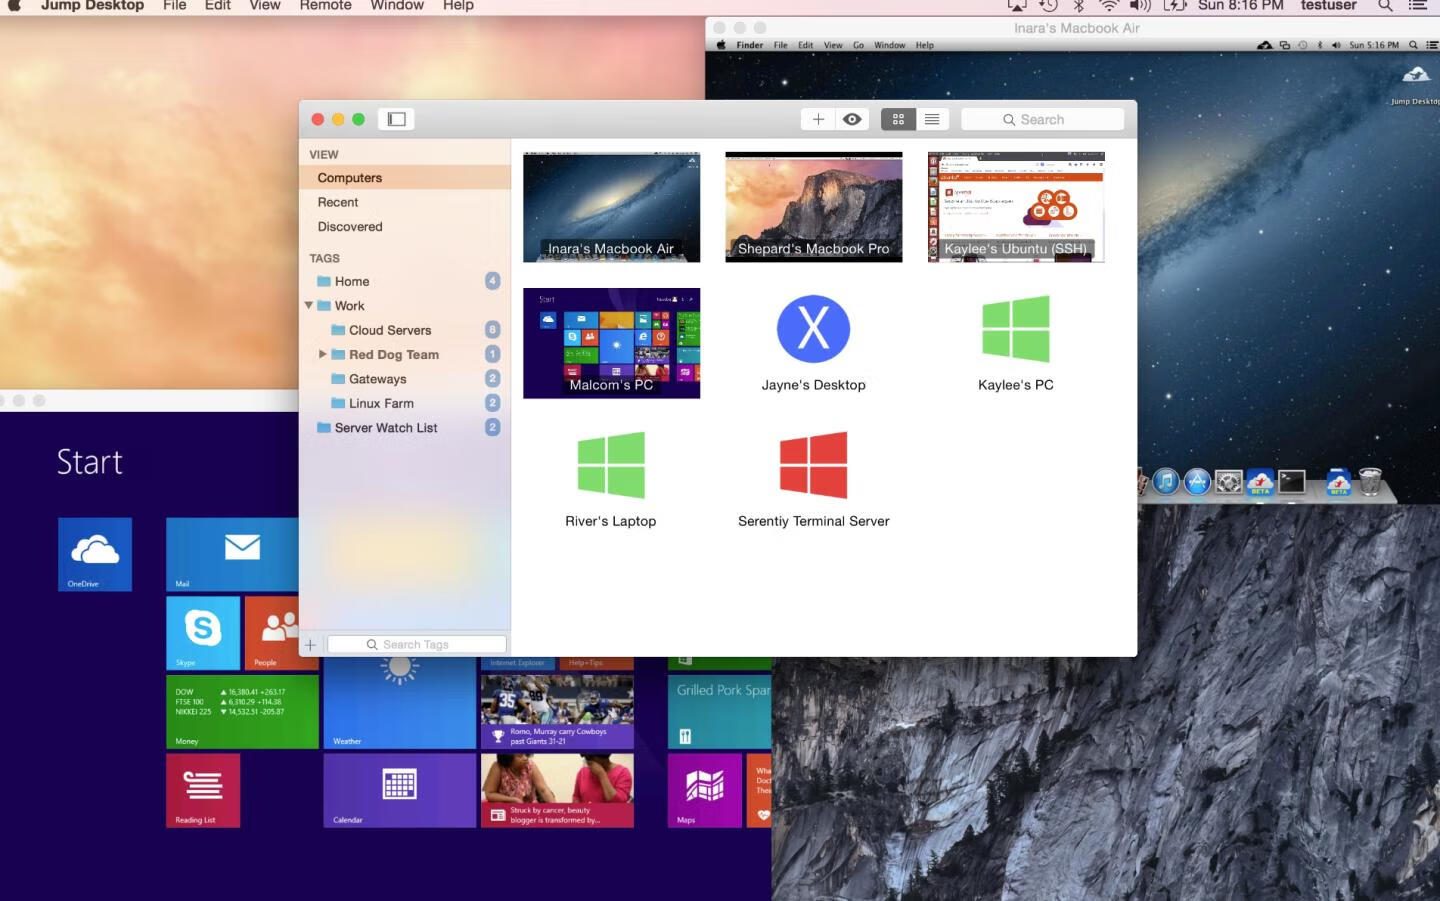
Task: Click the Spotlight magnifier in menu bar
Action: pos(1385,6)
